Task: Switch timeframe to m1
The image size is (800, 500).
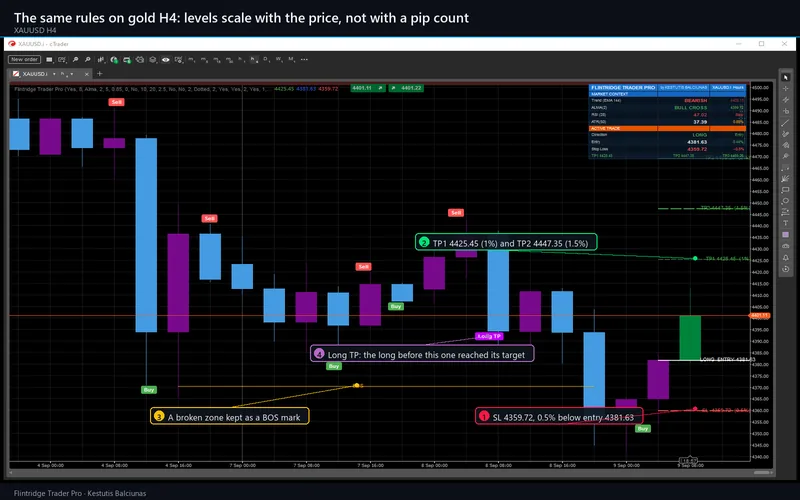Action: pos(191,59)
